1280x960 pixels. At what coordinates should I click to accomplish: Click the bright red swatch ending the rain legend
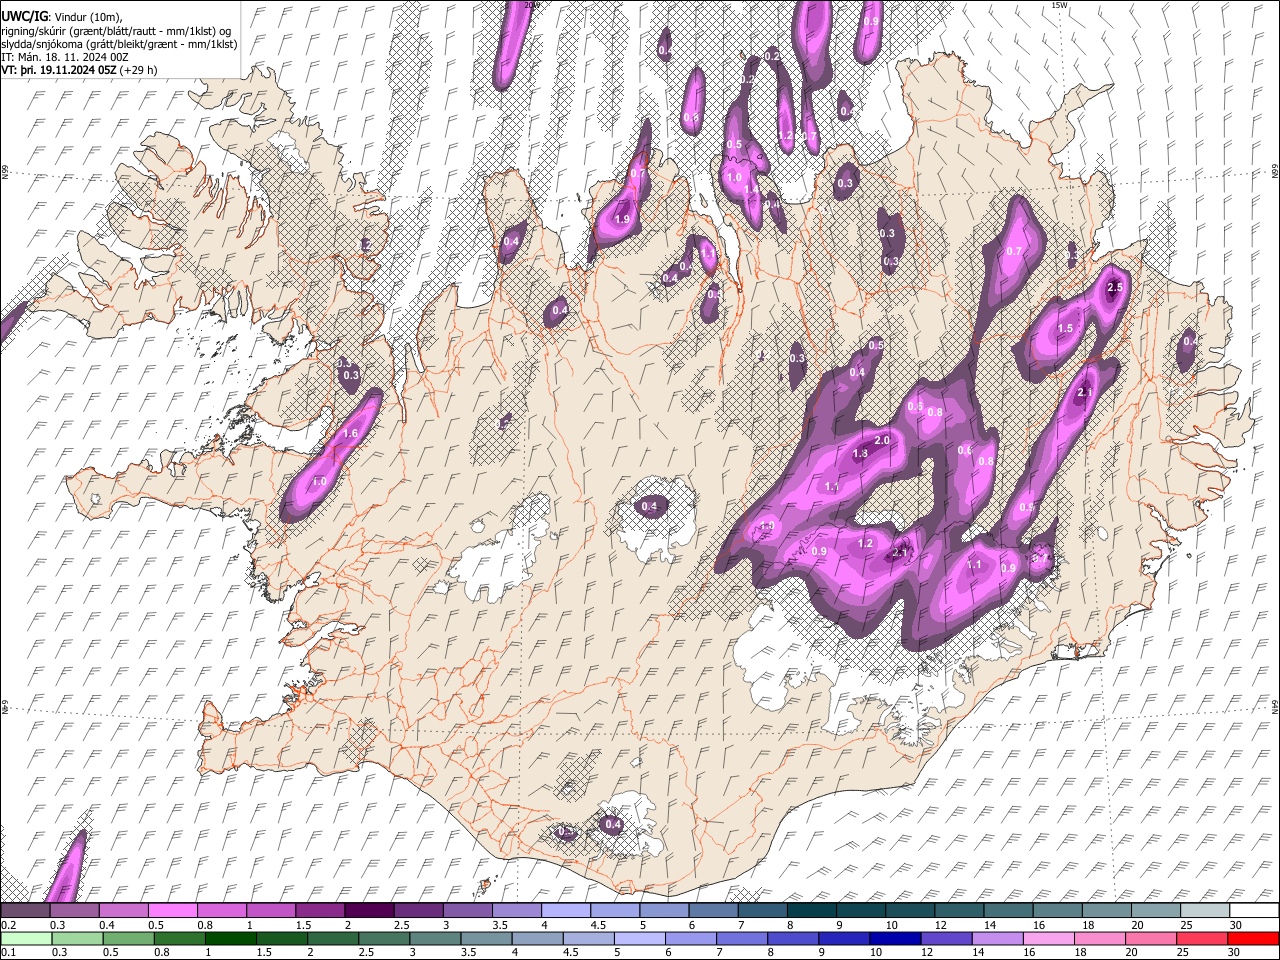[x=1254, y=938]
